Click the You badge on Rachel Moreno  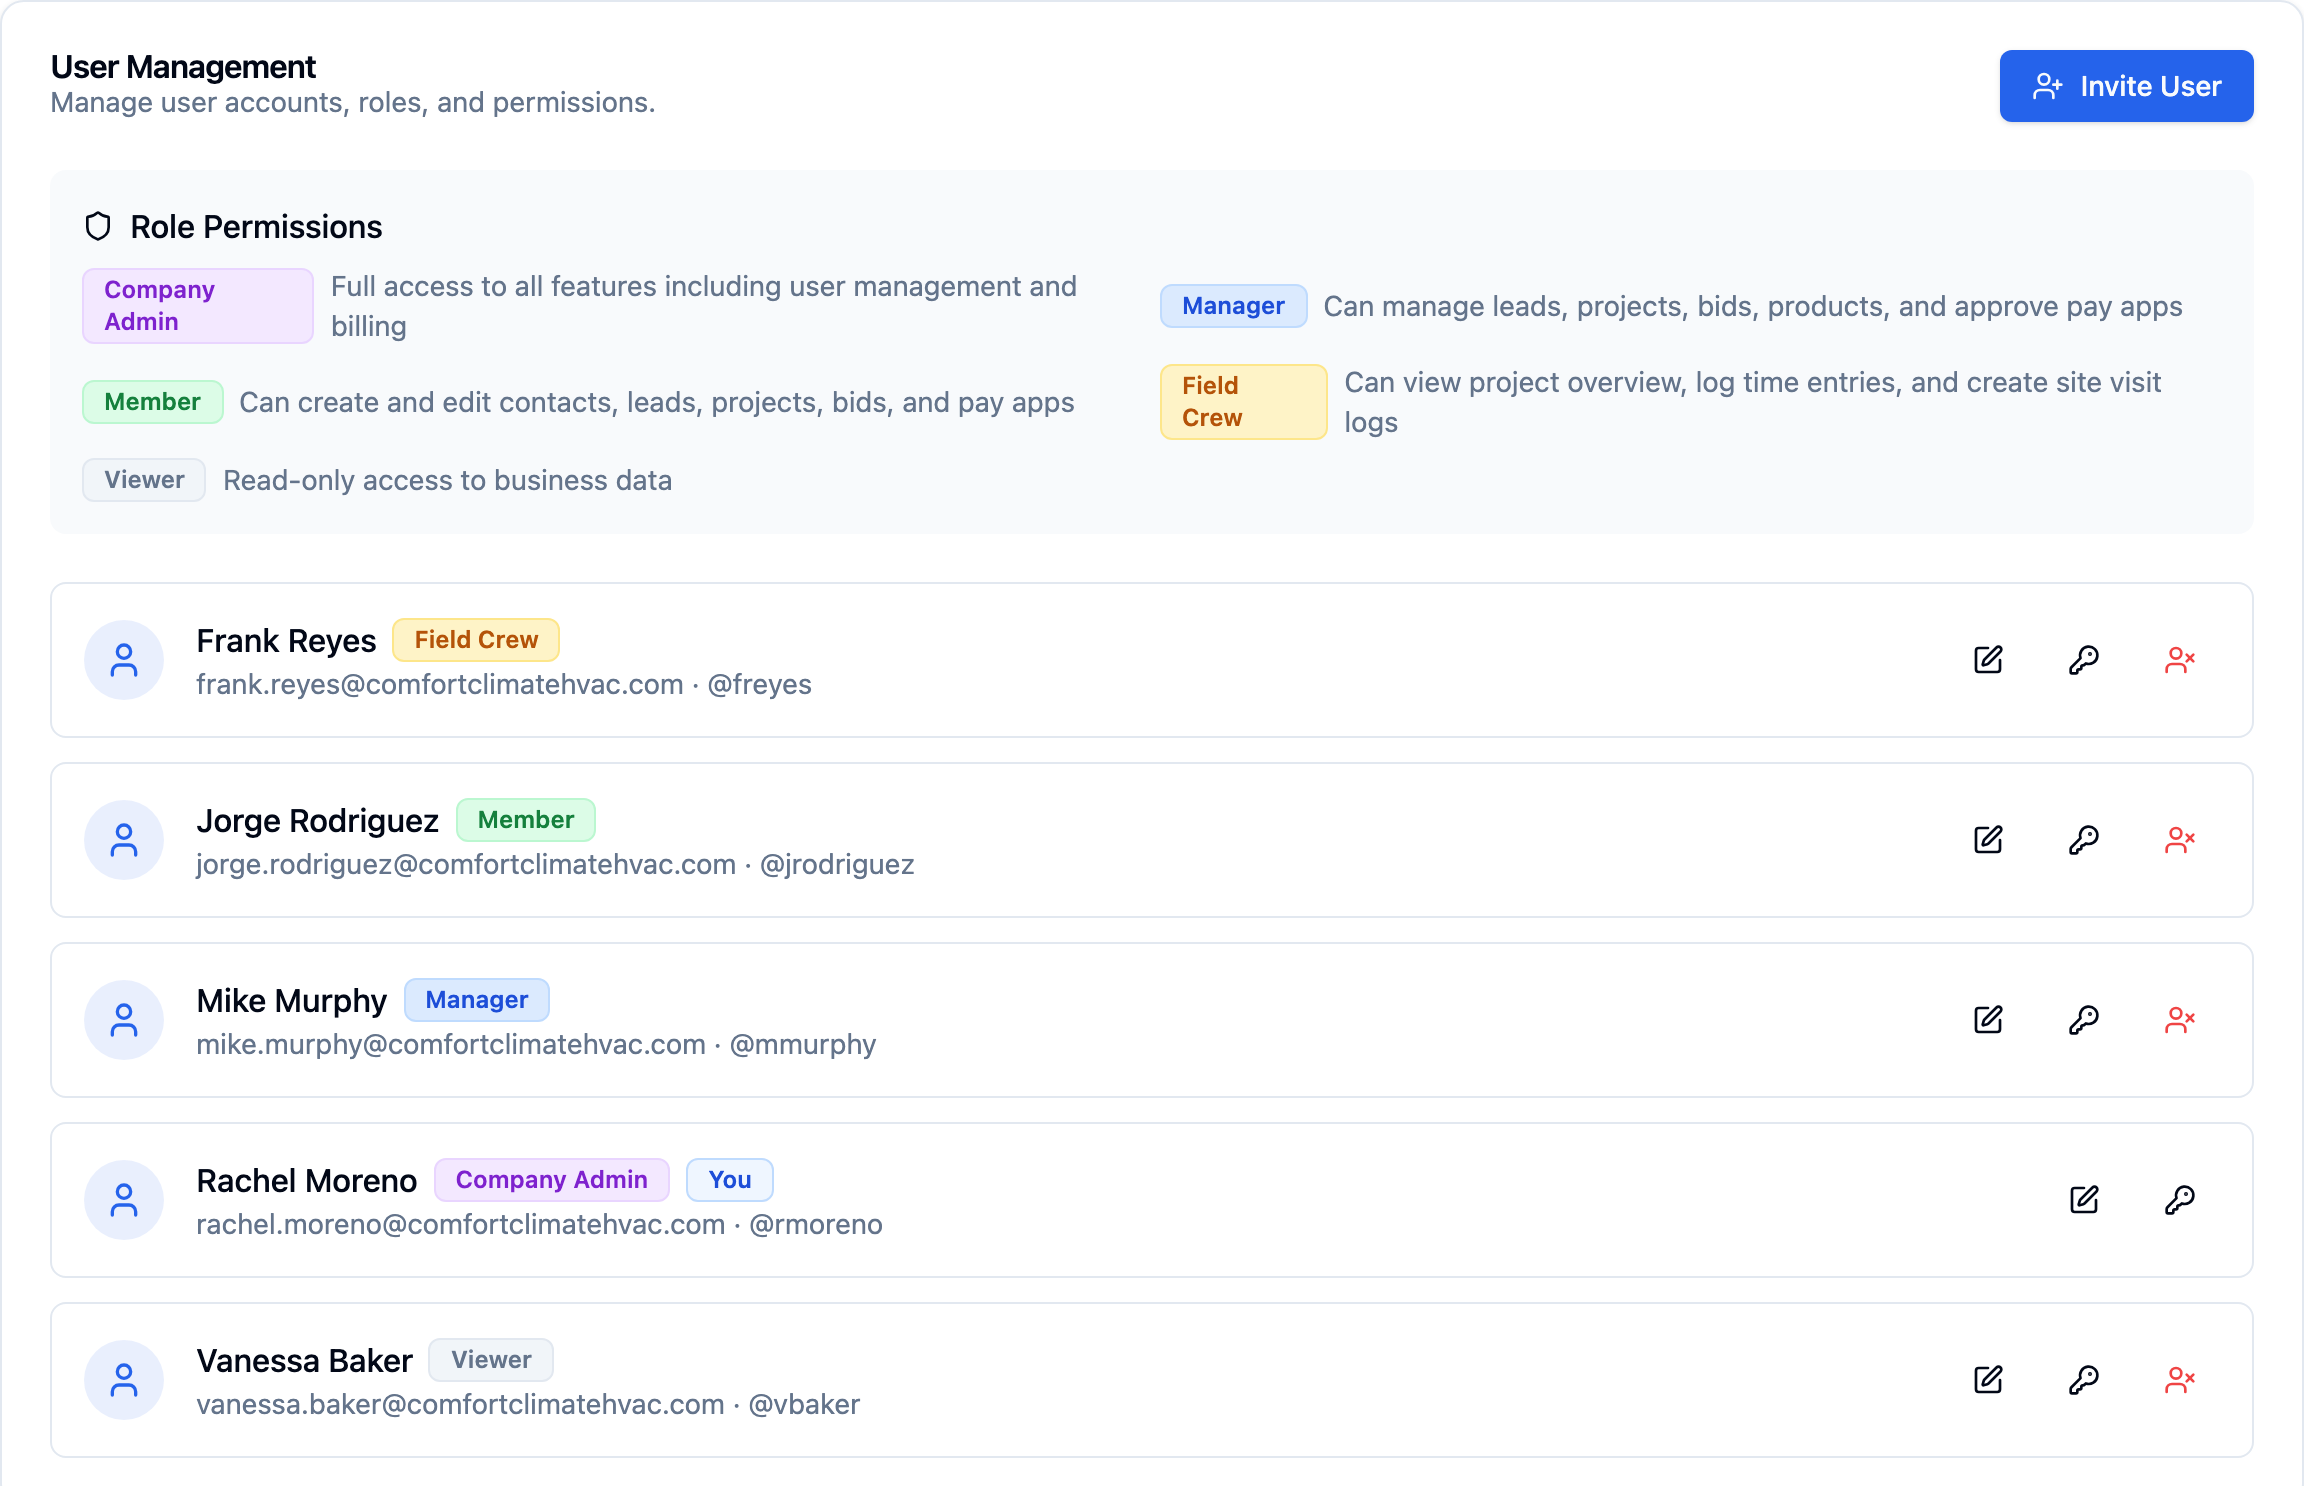click(730, 1180)
